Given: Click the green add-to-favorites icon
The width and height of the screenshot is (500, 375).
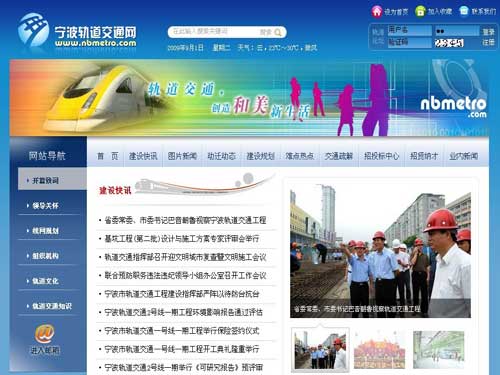Looking at the screenshot, I should [x=420, y=11].
